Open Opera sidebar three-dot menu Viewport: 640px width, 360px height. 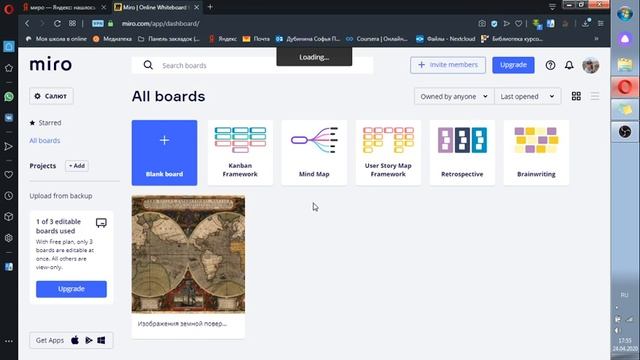tap(9, 341)
